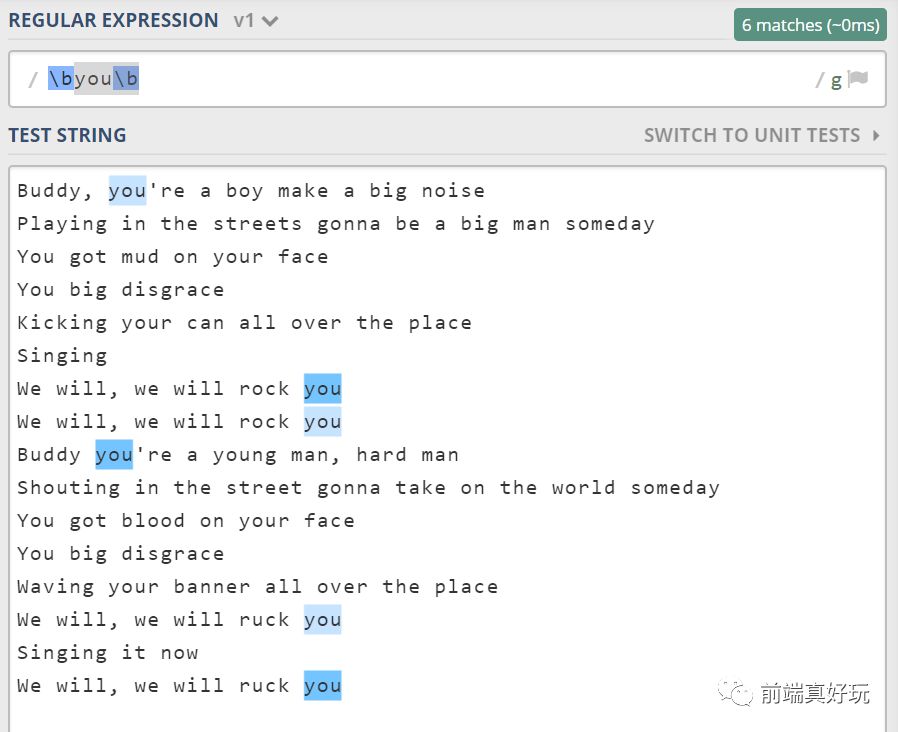Click the 'Singing' line
This screenshot has width=898, height=732.
click(62, 356)
